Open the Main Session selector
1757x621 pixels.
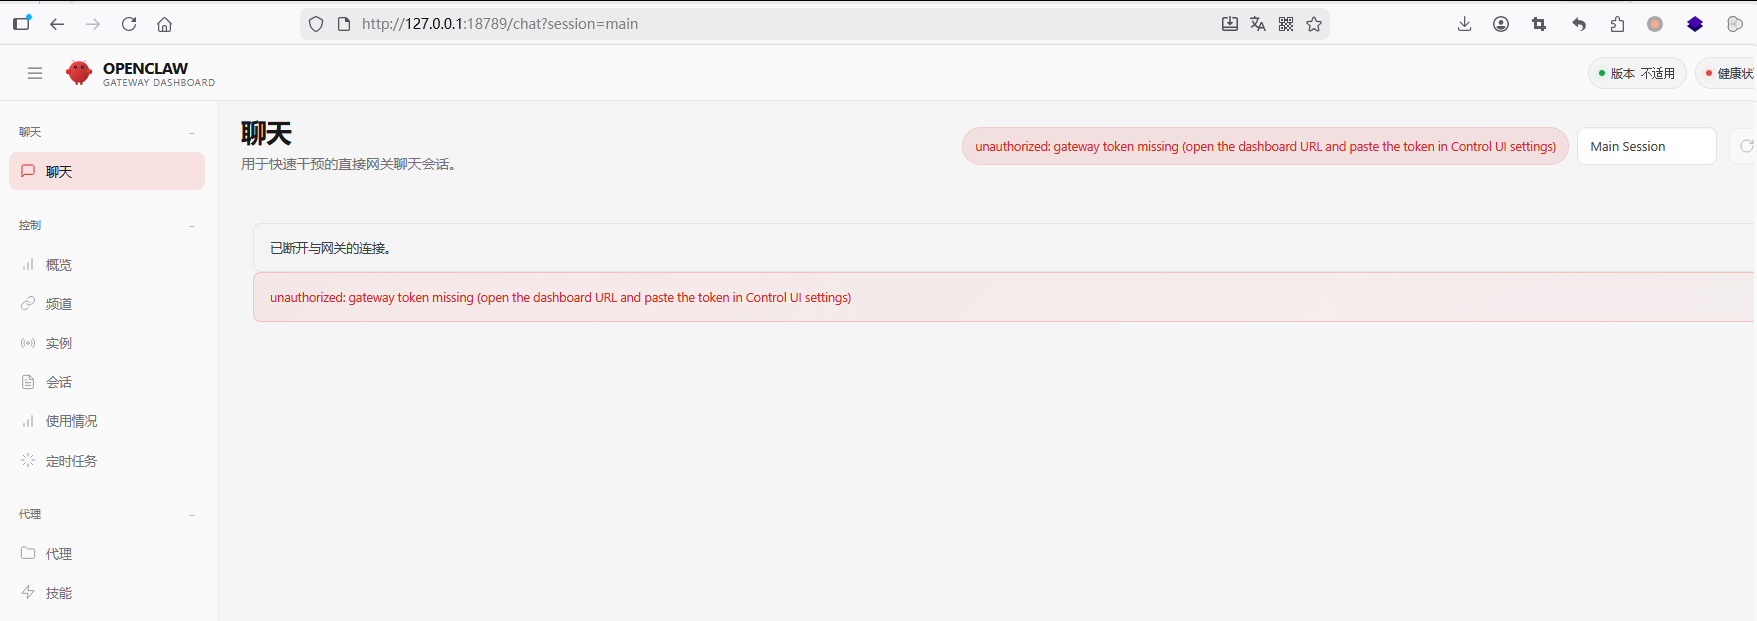click(1646, 146)
